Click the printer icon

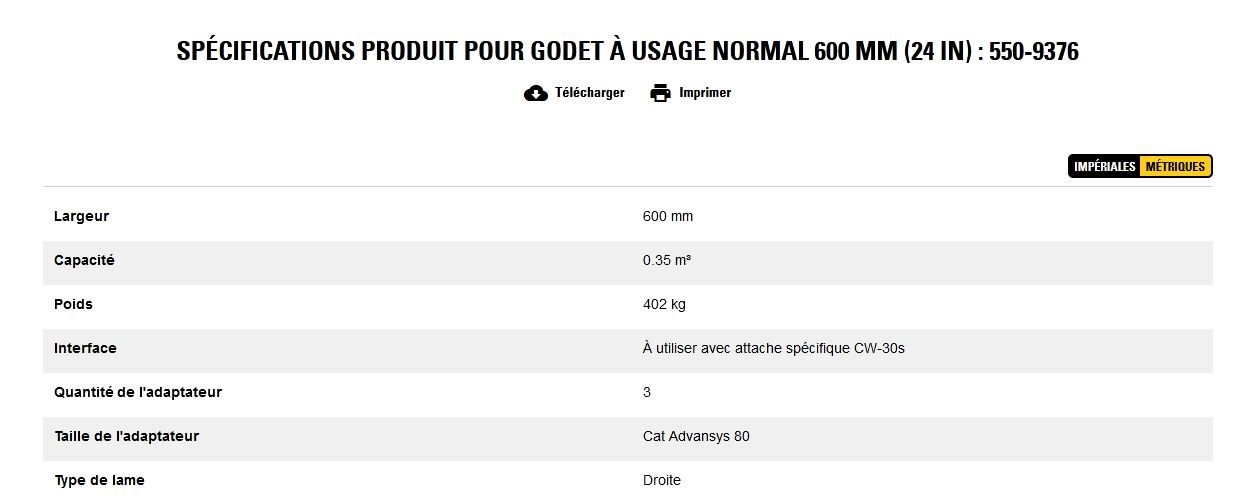tap(660, 93)
